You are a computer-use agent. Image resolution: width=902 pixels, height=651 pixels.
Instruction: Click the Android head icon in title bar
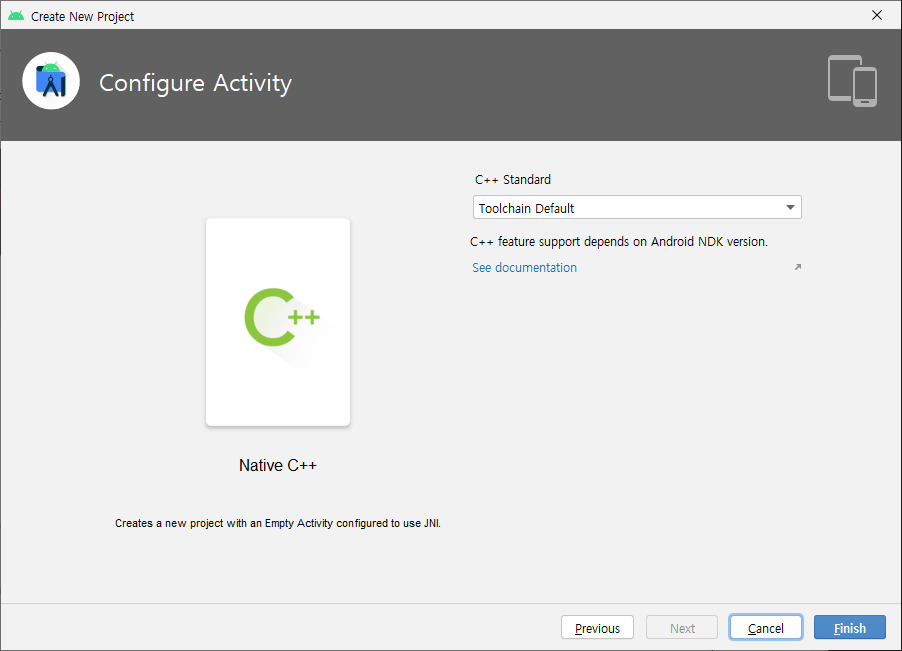(x=16, y=16)
